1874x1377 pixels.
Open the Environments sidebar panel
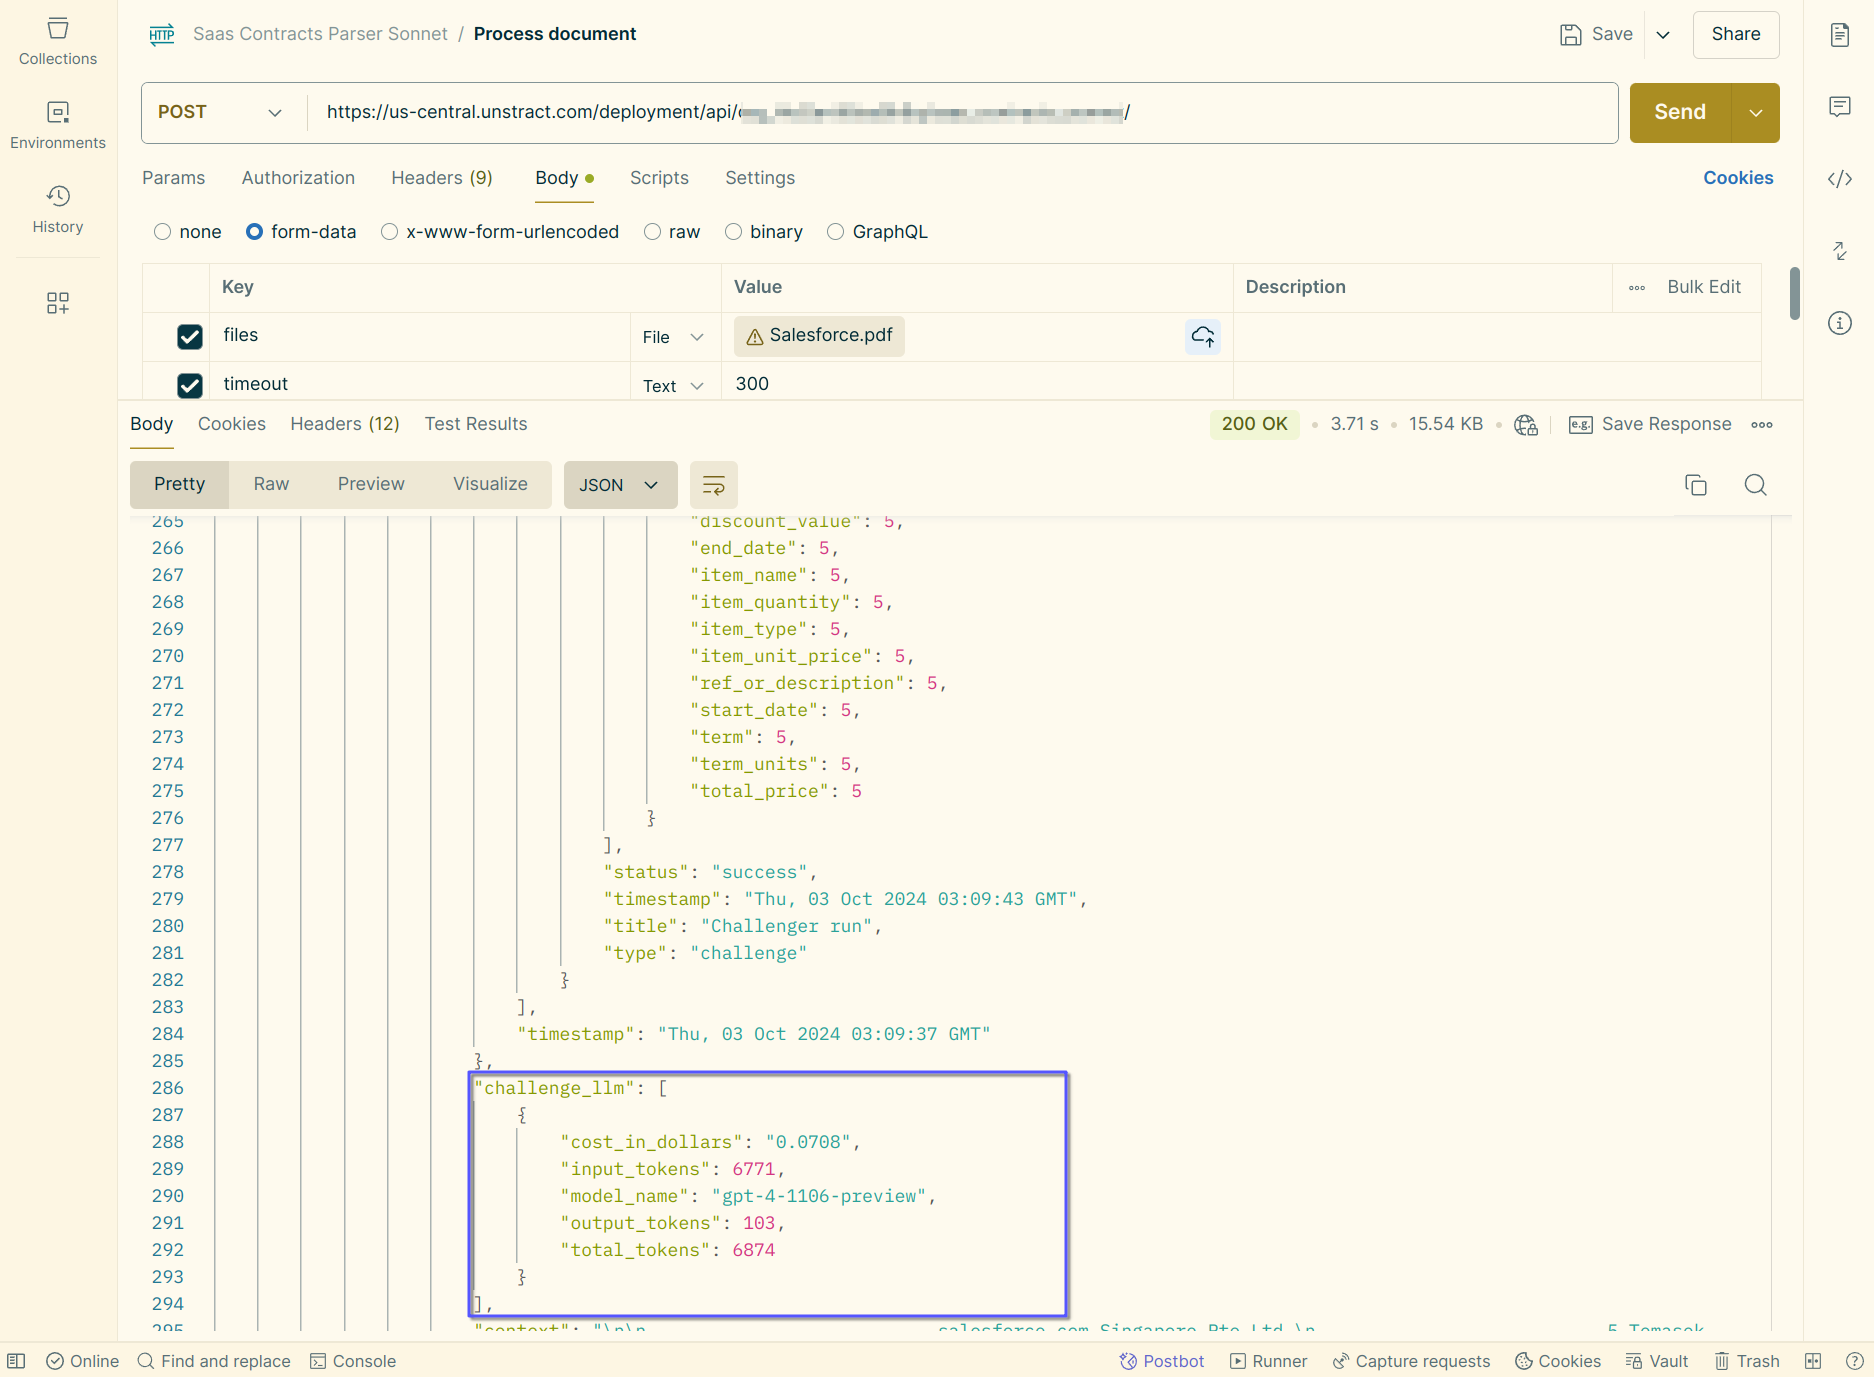(x=58, y=126)
